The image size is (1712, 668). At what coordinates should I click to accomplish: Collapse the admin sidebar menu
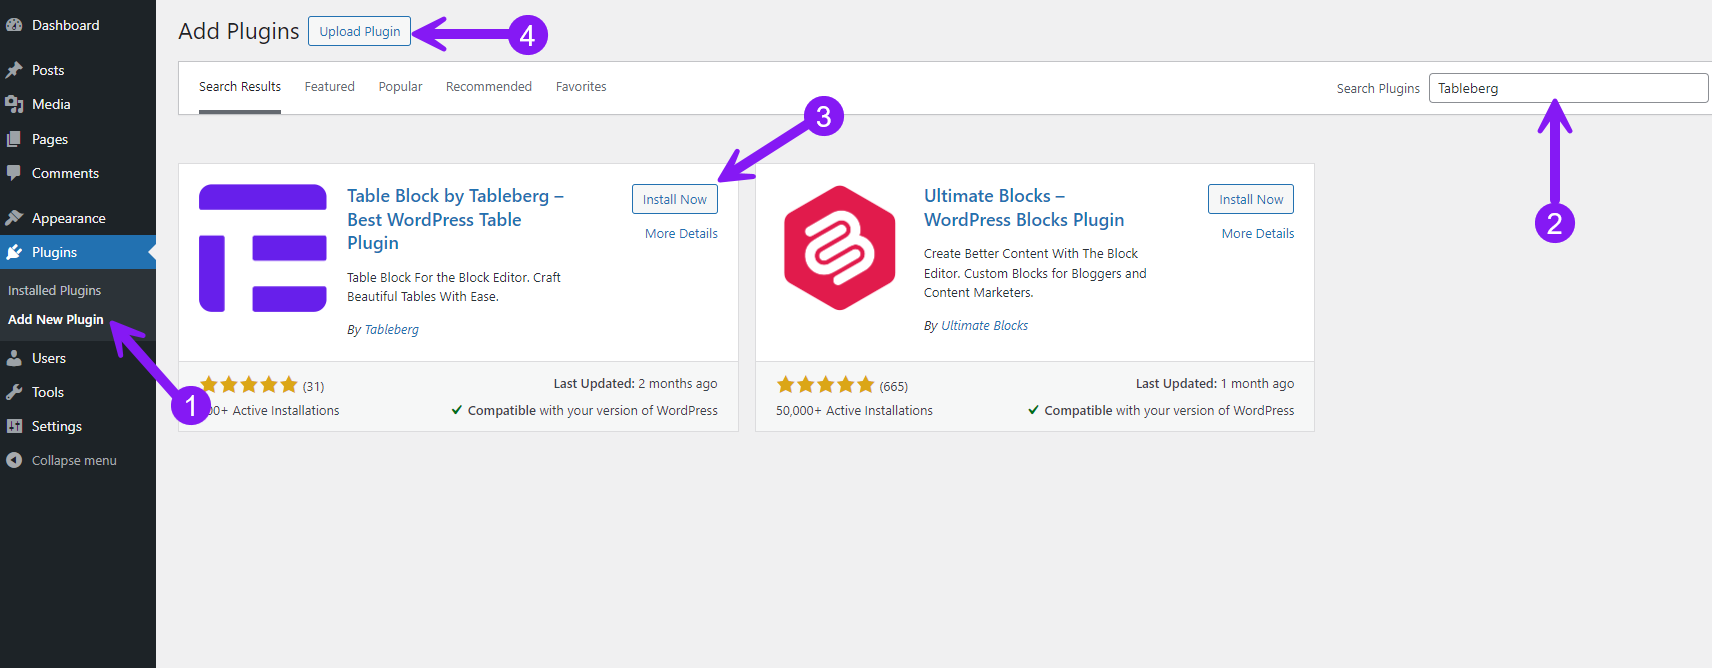(78, 460)
